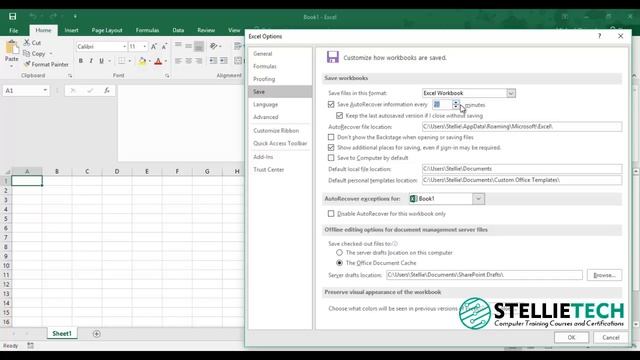Click the Save icon in the Quick Access Toolbar
The image size is (640, 360).
point(13,17)
